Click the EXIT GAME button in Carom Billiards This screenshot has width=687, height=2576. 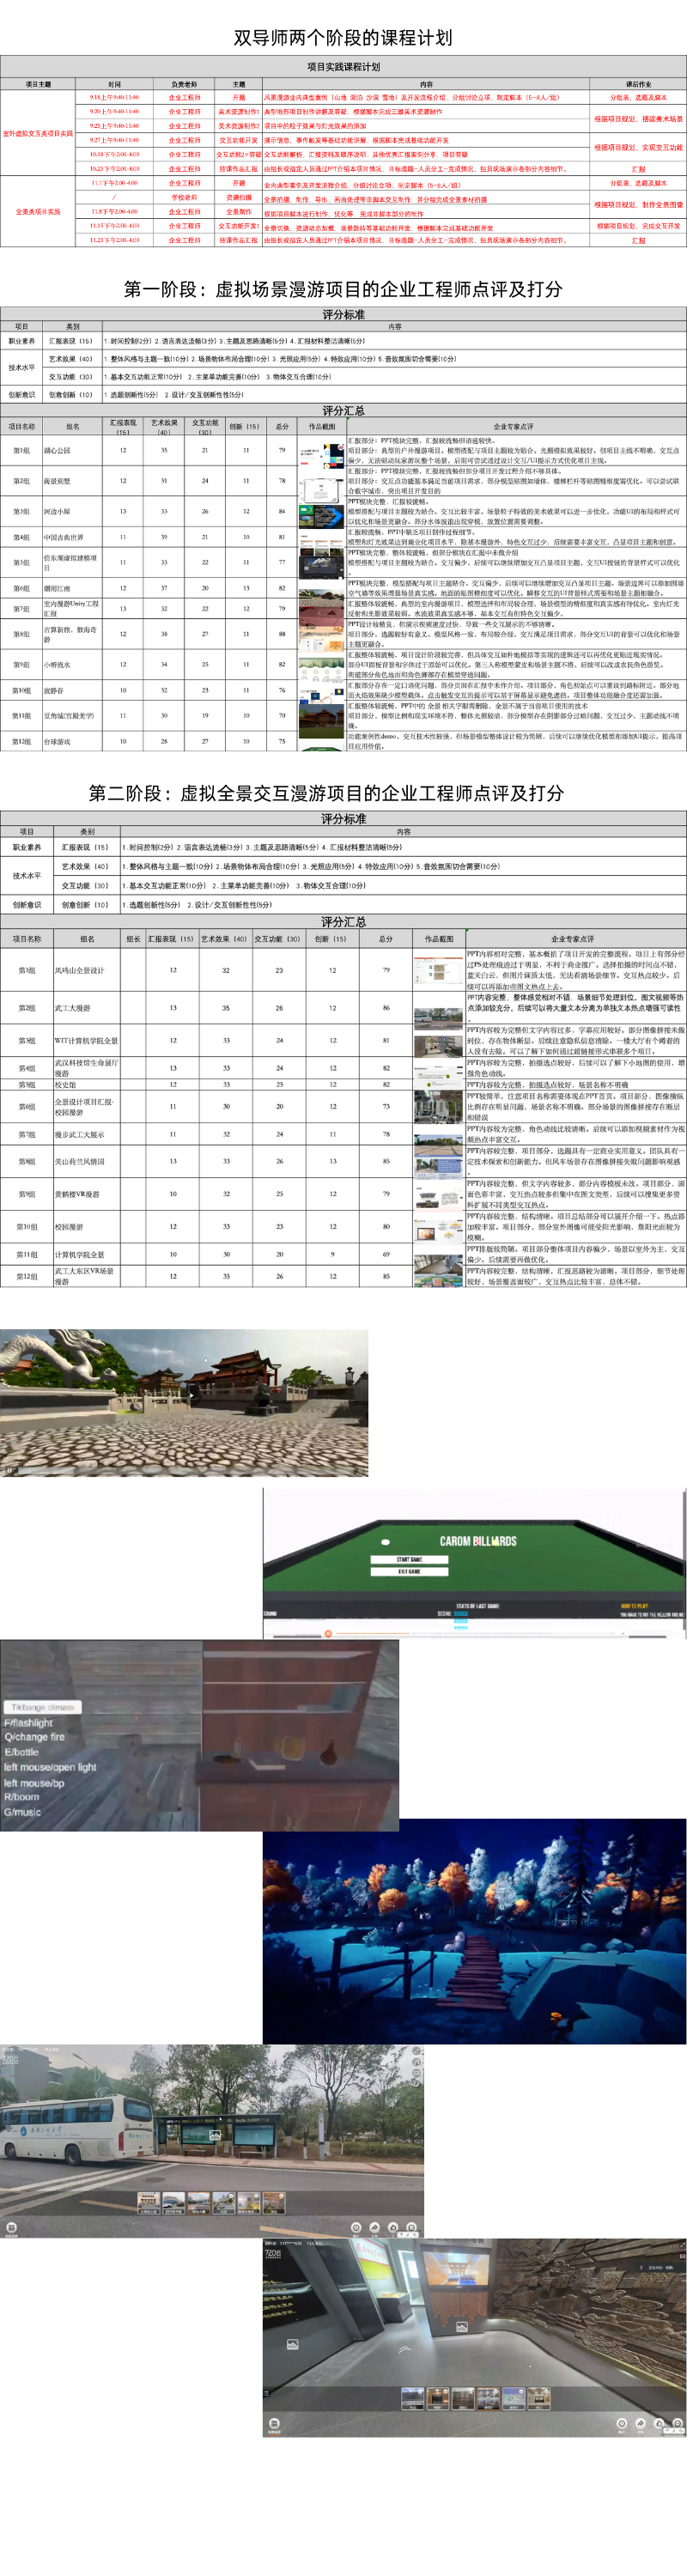click(x=409, y=1571)
